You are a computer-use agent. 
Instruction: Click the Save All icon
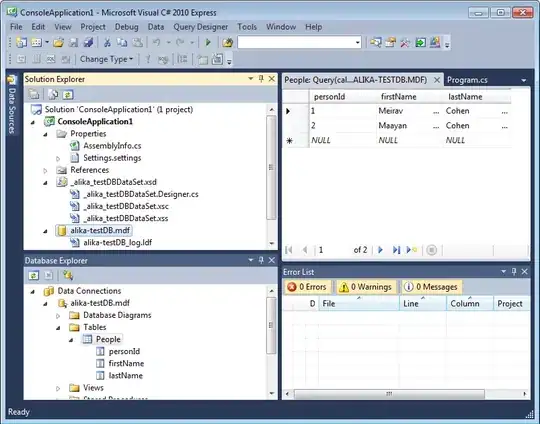click(89, 43)
